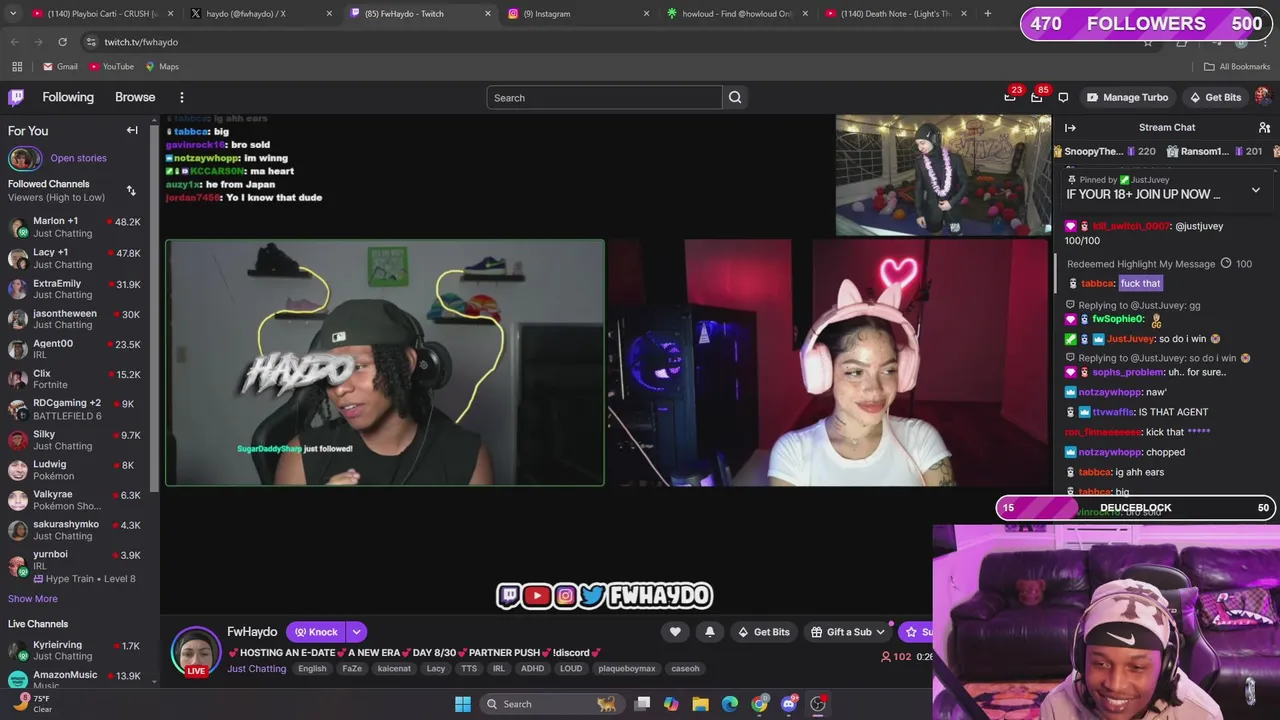Open File Explorer from the taskbar
This screenshot has height=720, width=1280.
700,704
